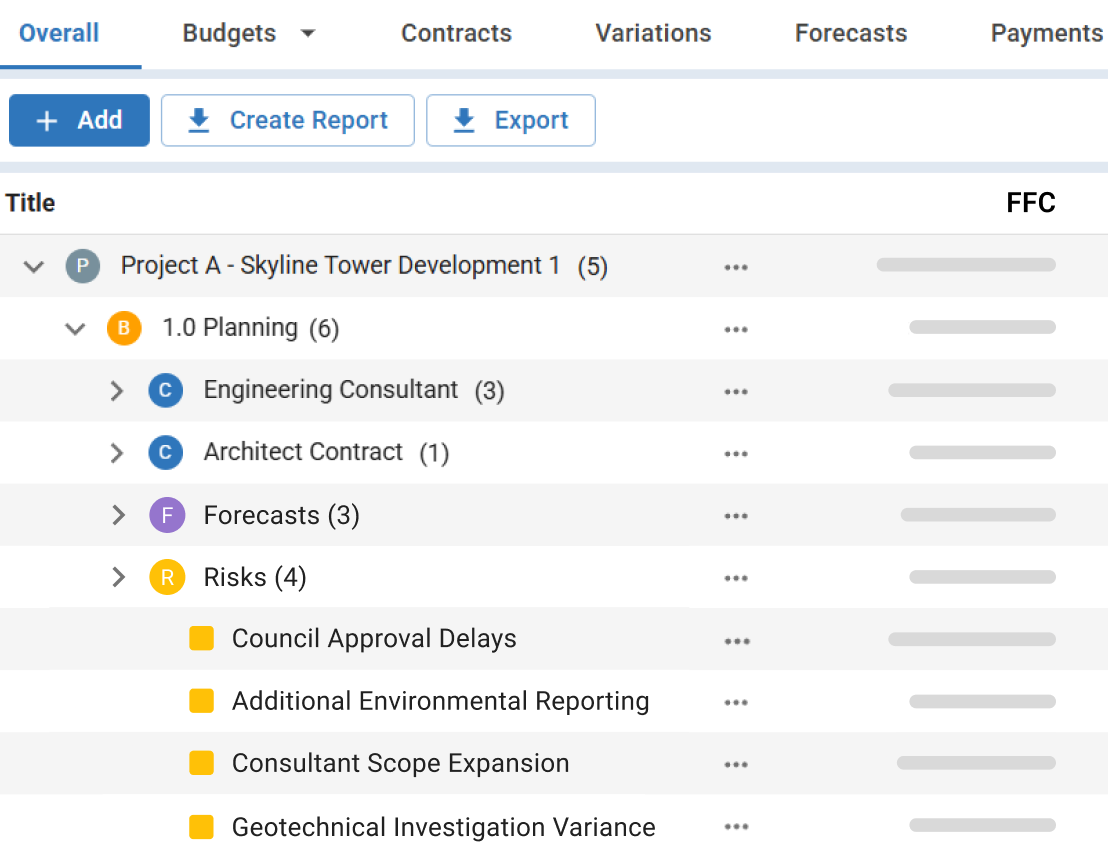Screen dimensions: 1108x856
Task: Collapse the Skyline Tower Development 1 project row
Action: pos(33,266)
